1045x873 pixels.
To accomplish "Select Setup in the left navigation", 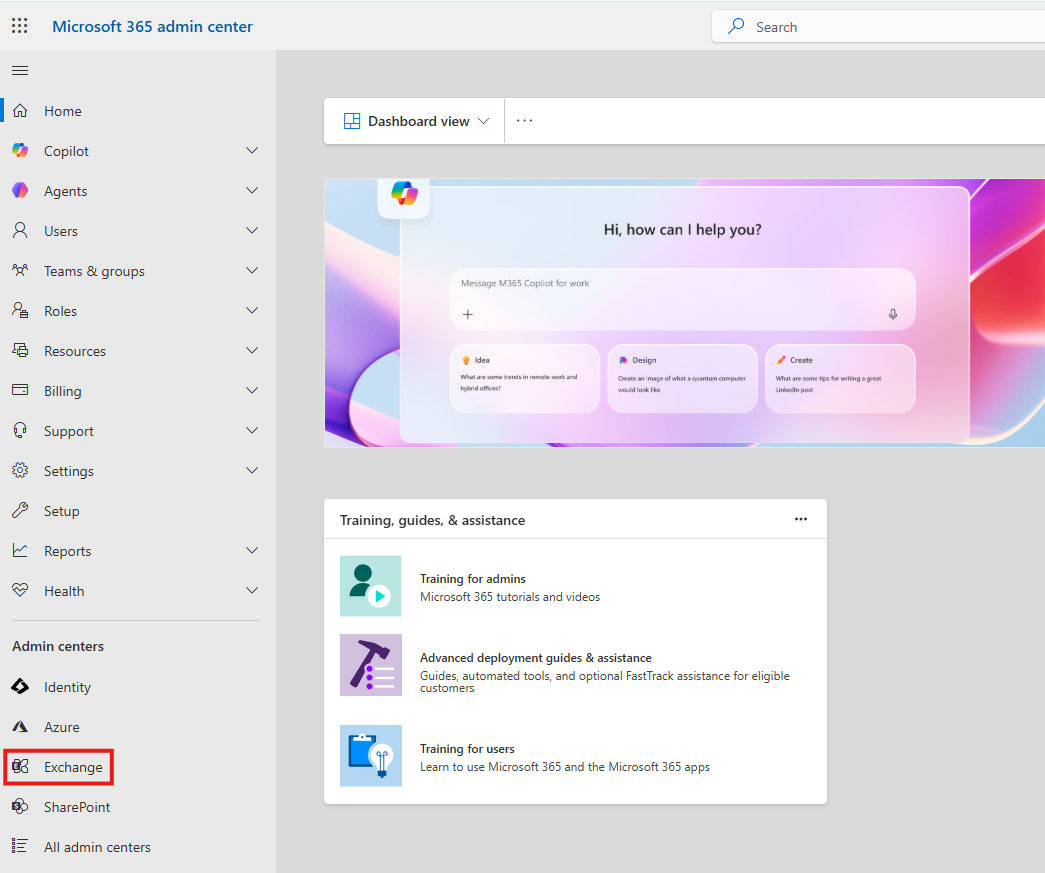I will click(x=61, y=511).
